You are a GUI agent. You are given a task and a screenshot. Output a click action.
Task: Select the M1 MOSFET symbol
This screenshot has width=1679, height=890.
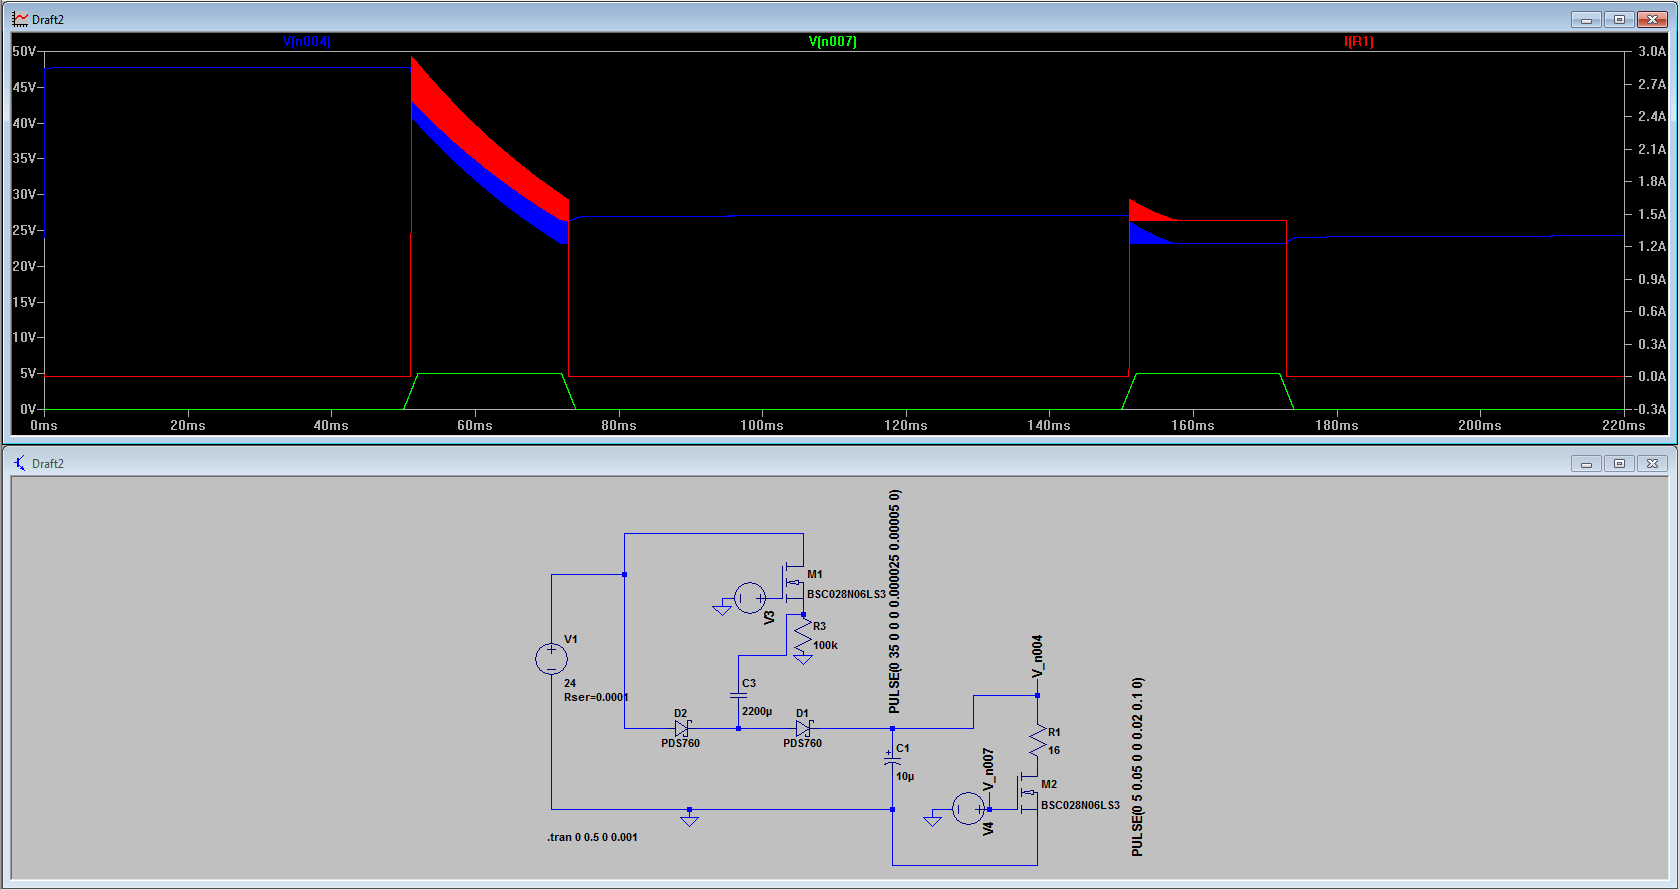tap(793, 582)
